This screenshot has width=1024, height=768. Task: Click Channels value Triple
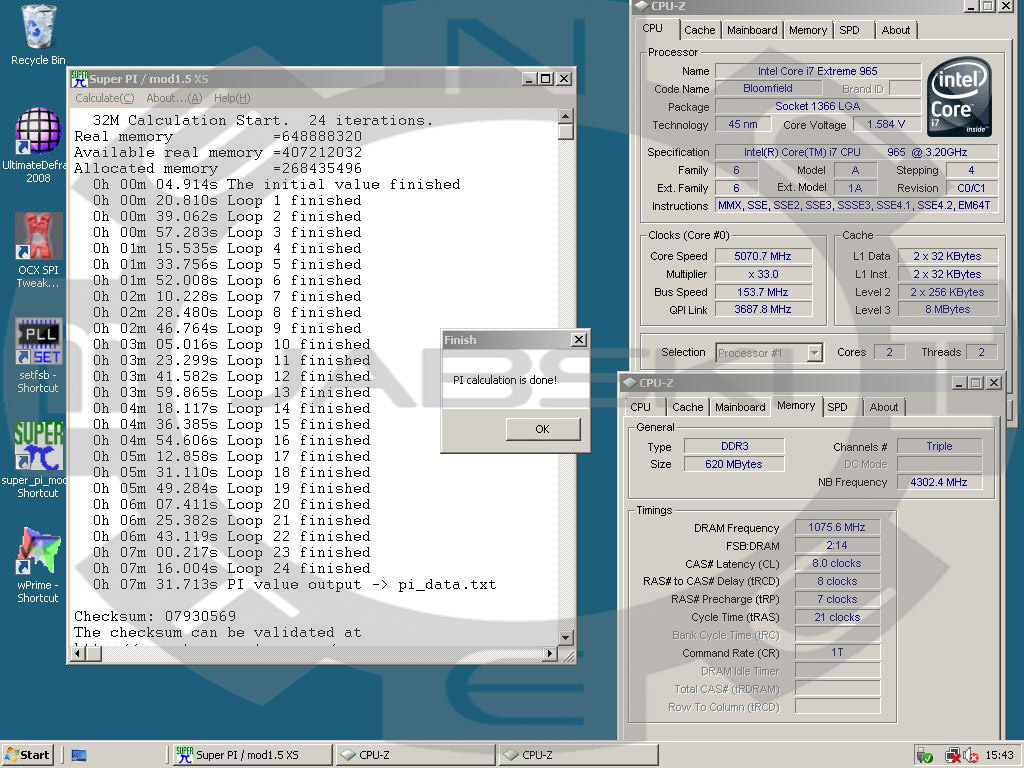[x=938, y=446]
